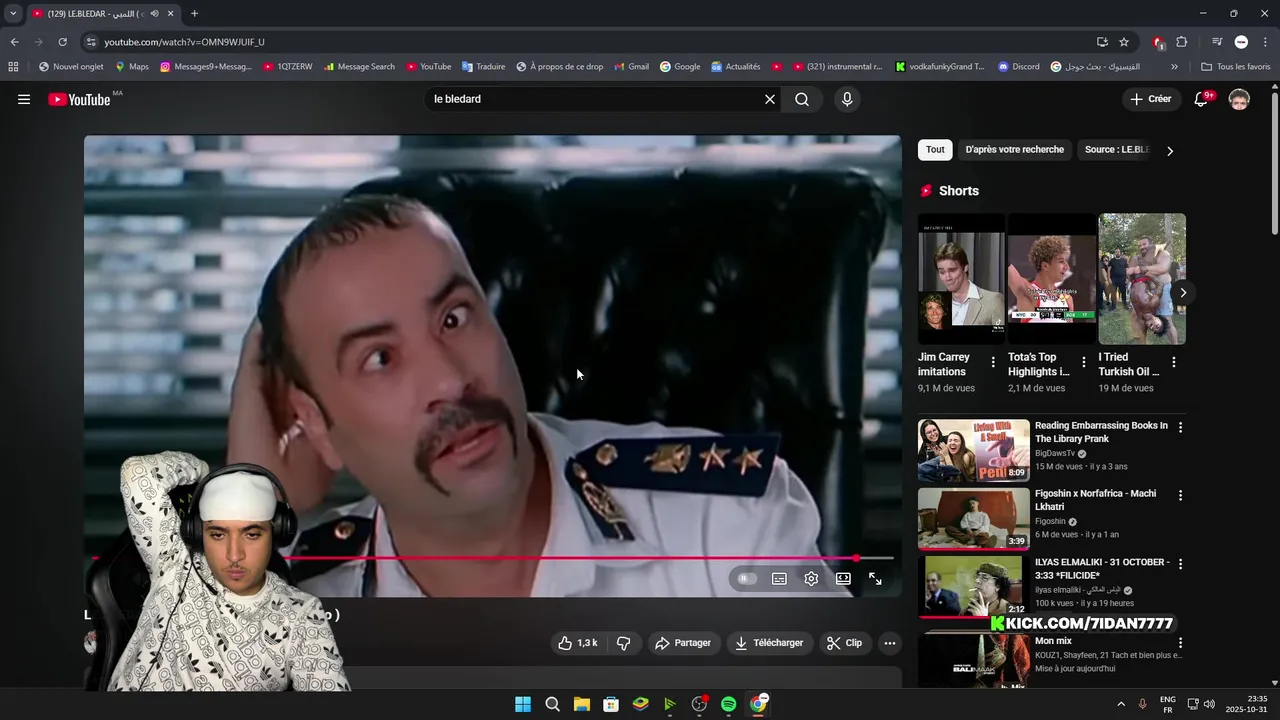The height and width of the screenshot is (720, 1280).
Task: Like the video (1,3 k)
Action: coord(578,643)
